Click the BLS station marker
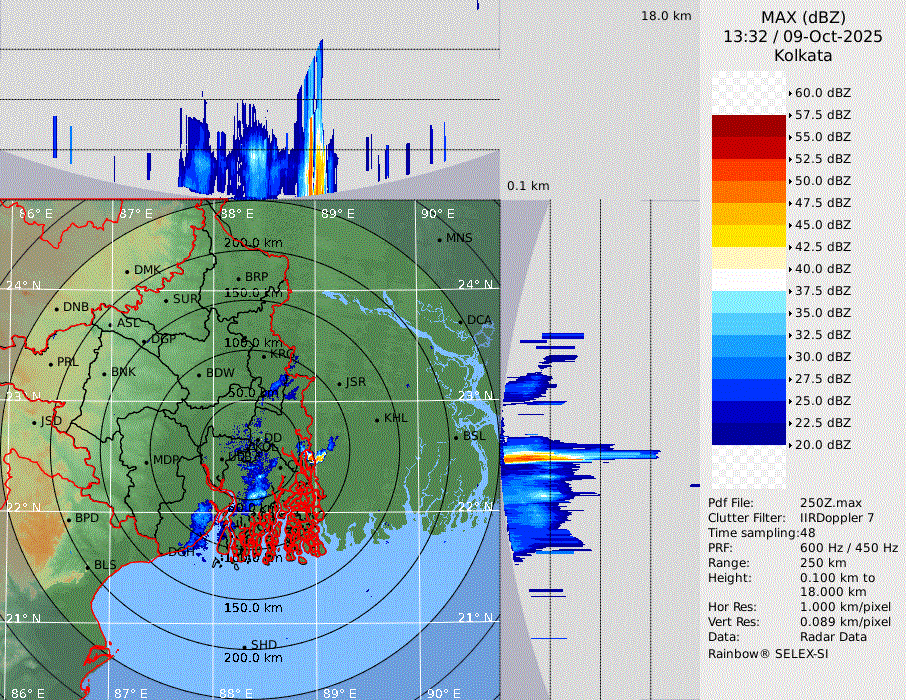 click(88, 566)
